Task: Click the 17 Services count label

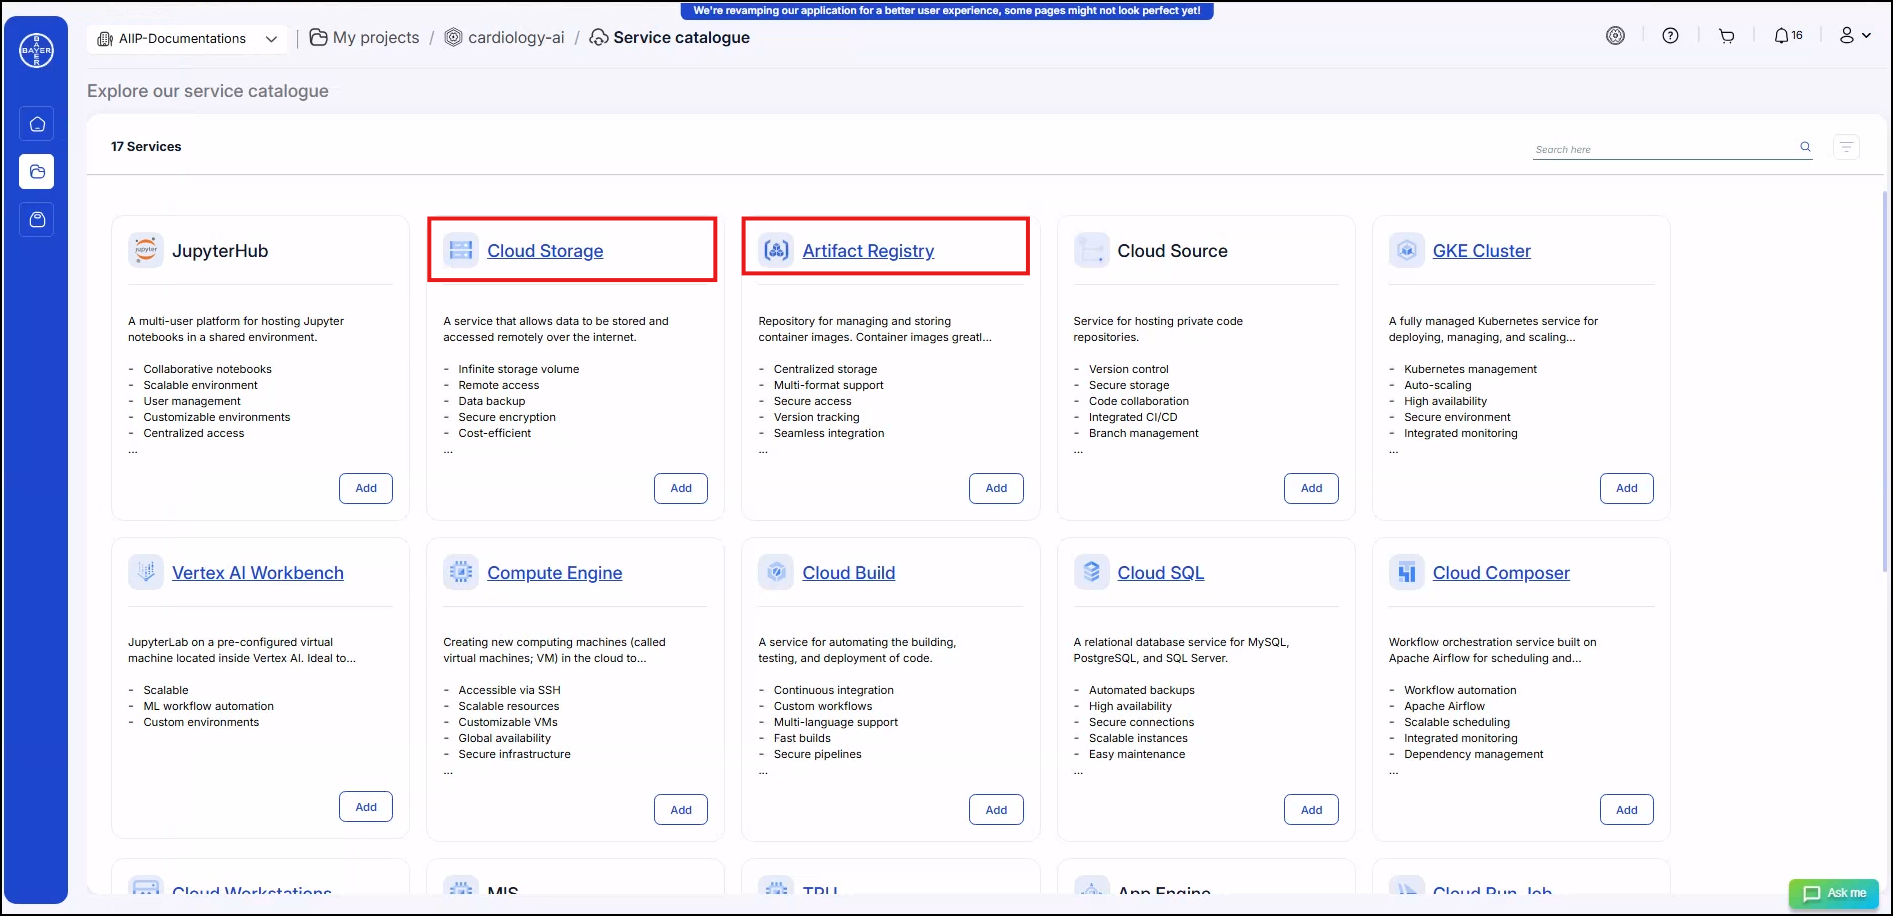Action: coord(146,146)
